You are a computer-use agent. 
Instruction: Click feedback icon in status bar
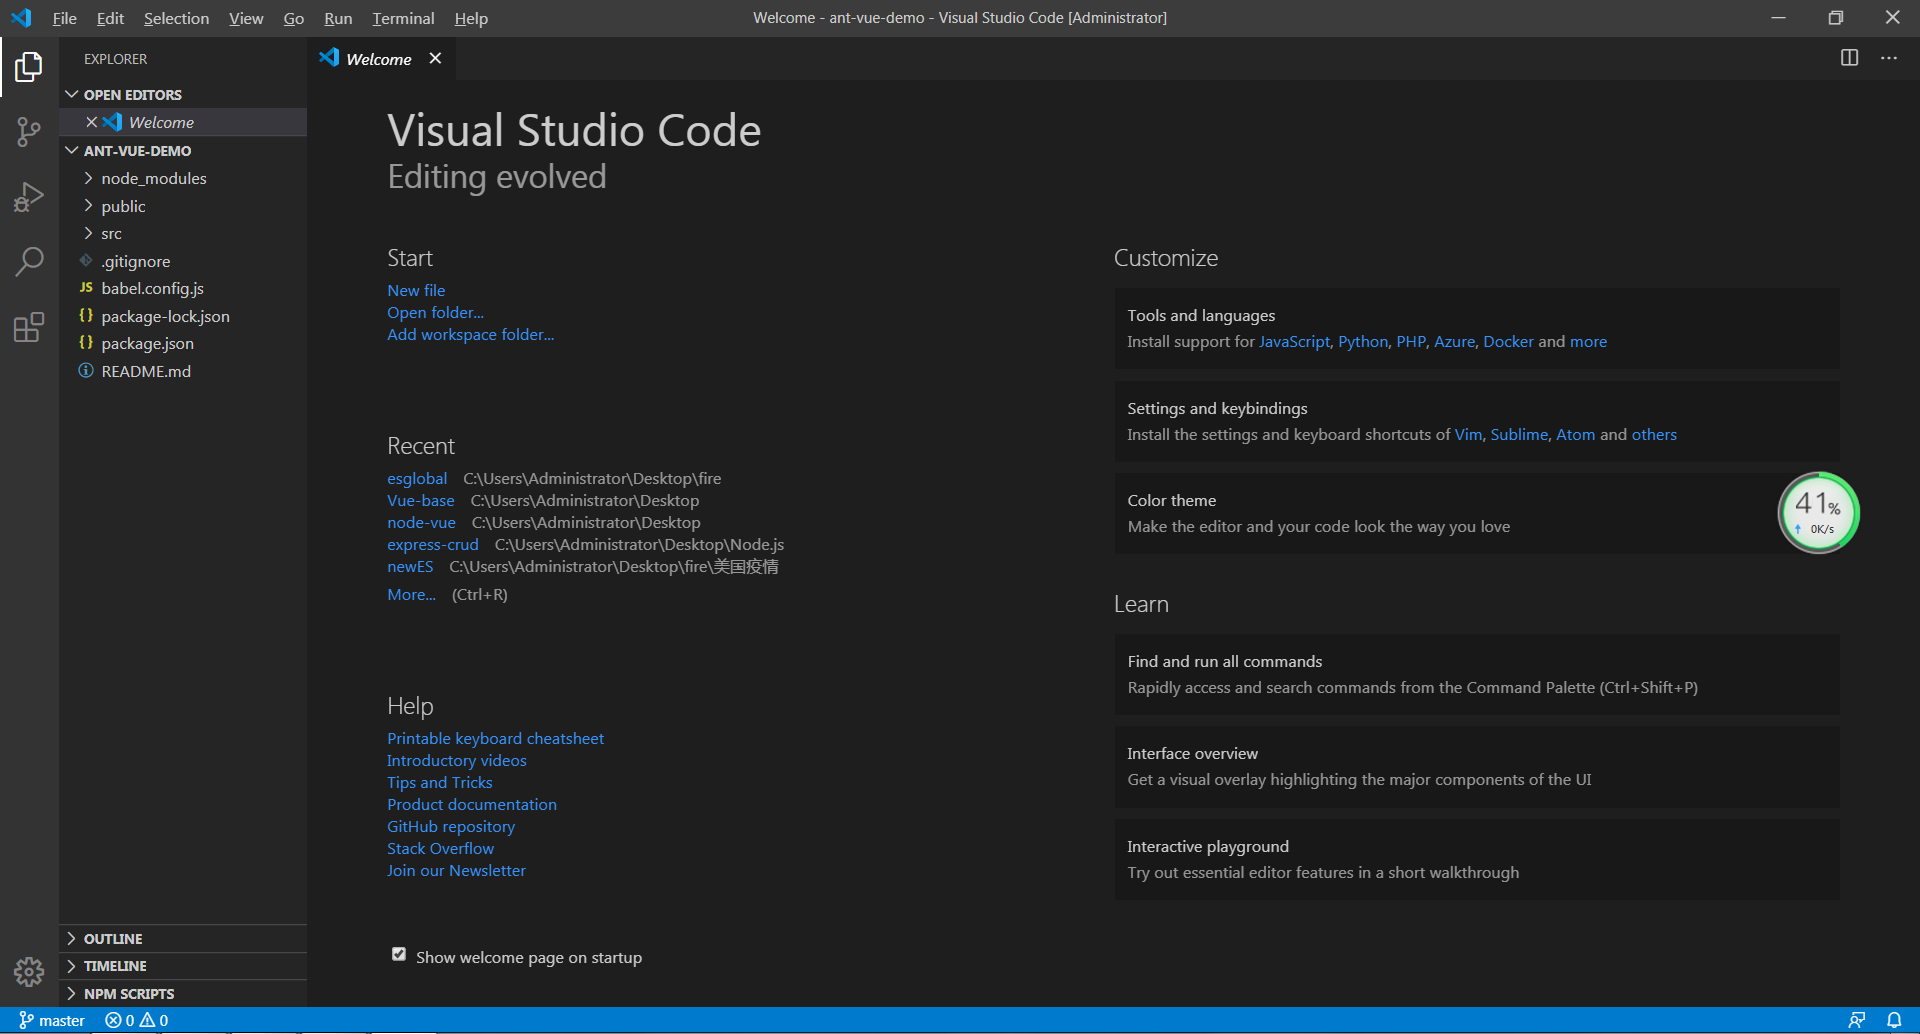1857,1020
